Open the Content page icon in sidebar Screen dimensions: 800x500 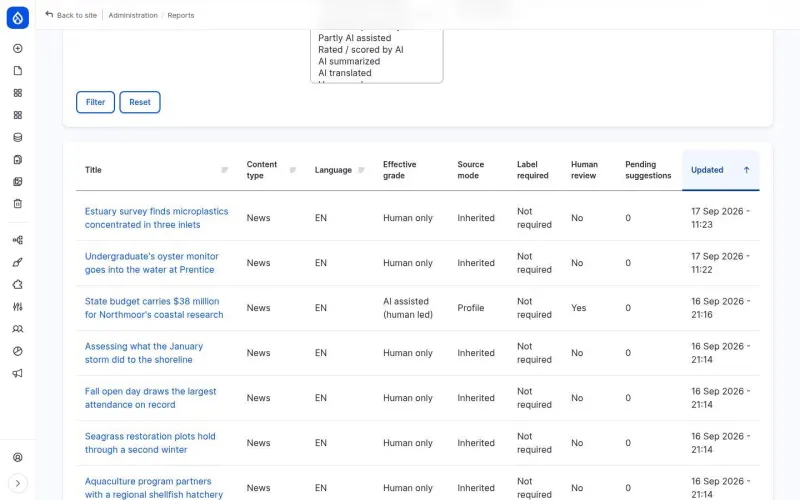[17, 70]
